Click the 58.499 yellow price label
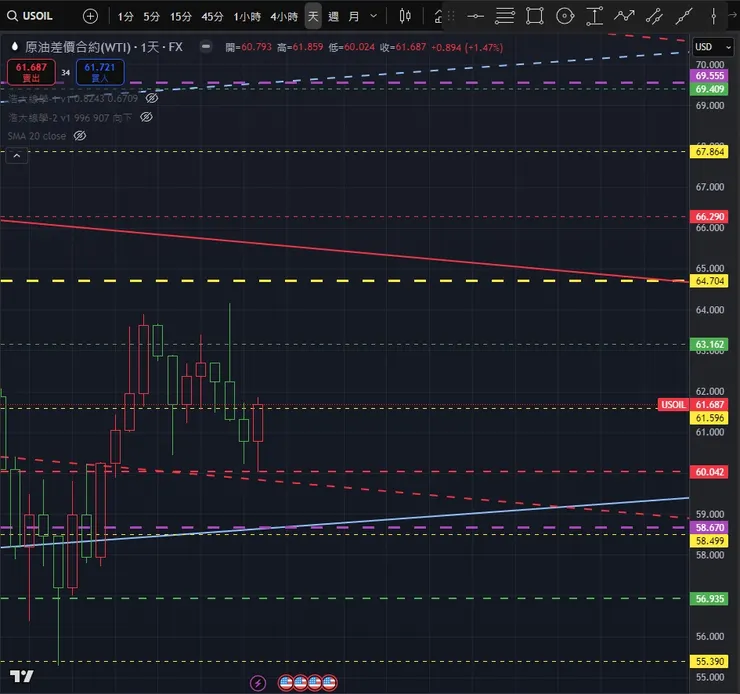740x694 pixels. click(x=709, y=541)
